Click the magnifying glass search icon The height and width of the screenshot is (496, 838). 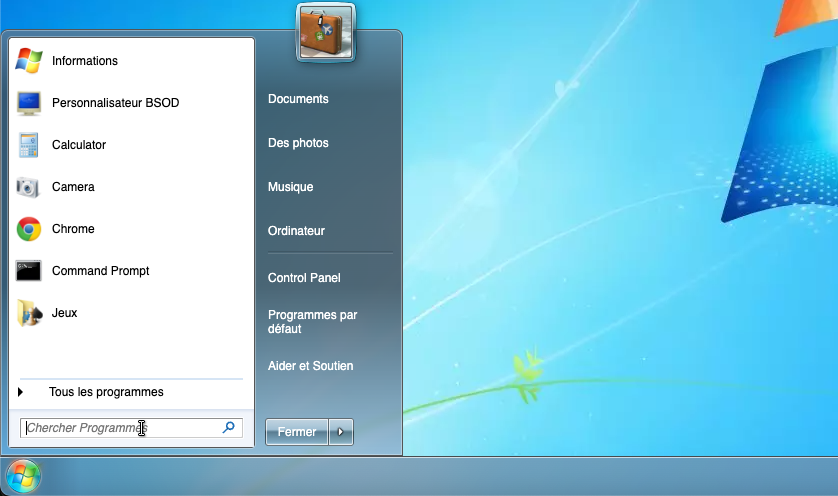[x=229, y=427]
